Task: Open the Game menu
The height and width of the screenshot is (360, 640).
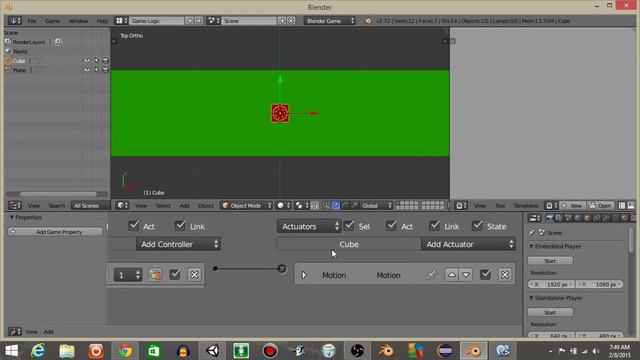Action: coord(52,21)
